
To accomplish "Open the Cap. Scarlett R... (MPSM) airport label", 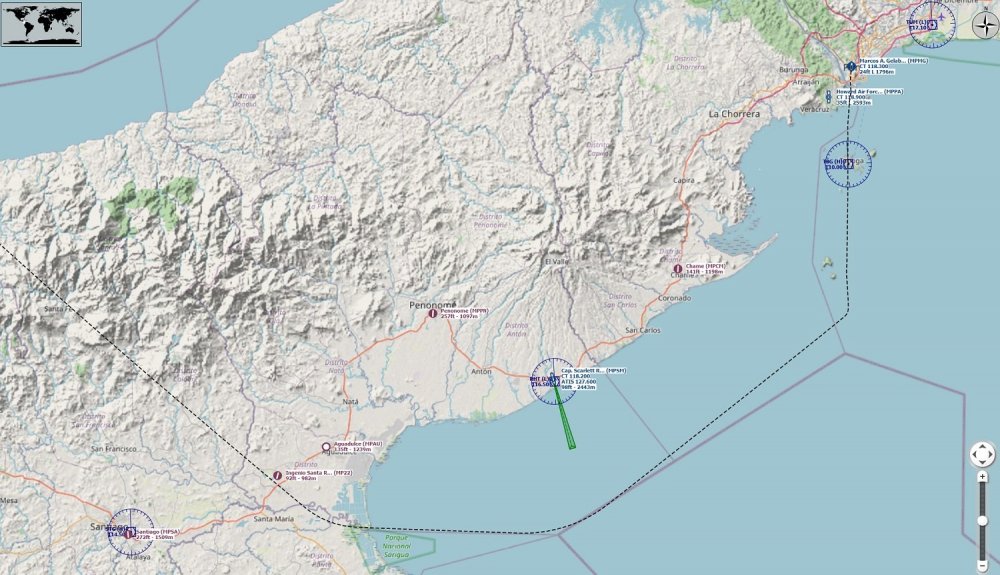I will 578,379.
